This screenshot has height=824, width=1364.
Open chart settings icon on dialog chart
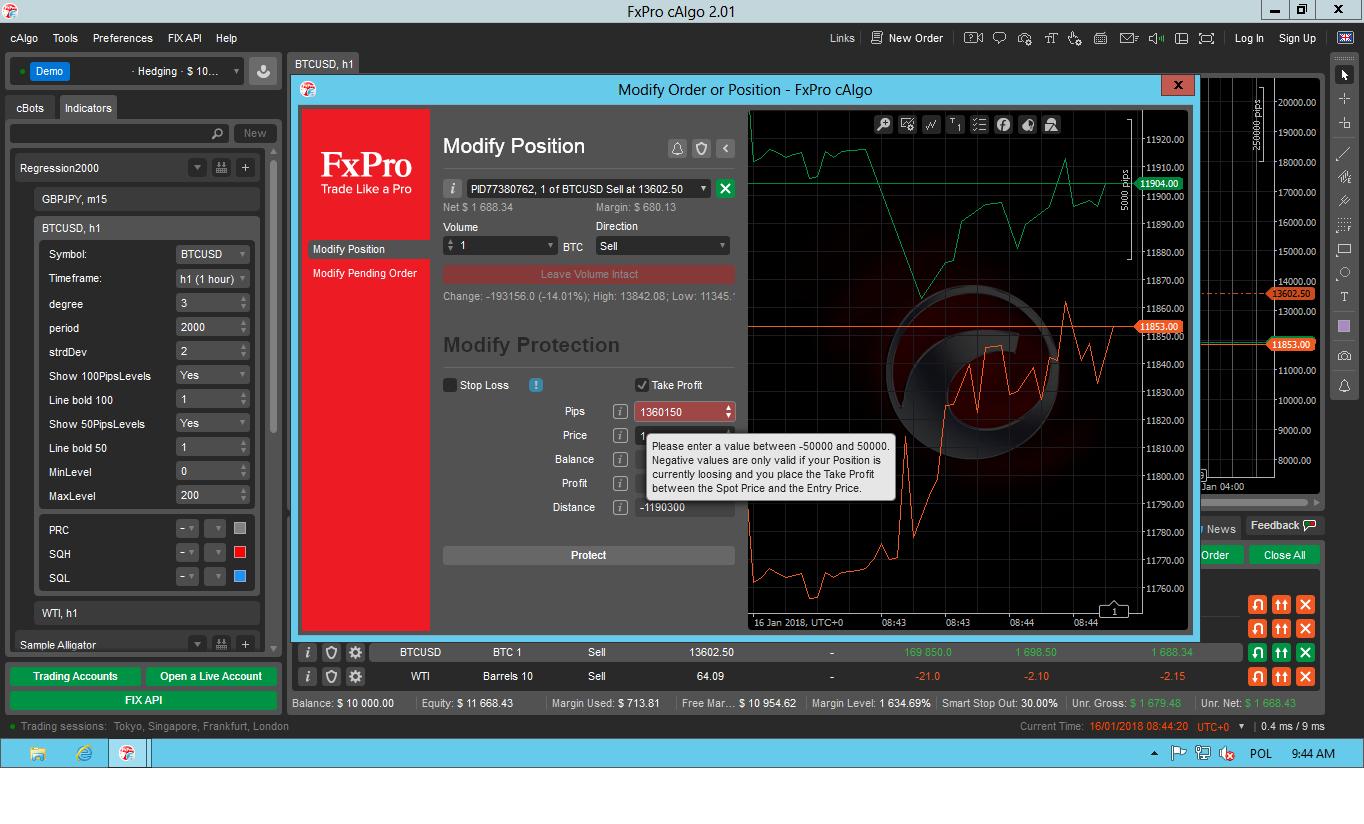[x=907, y=124]
